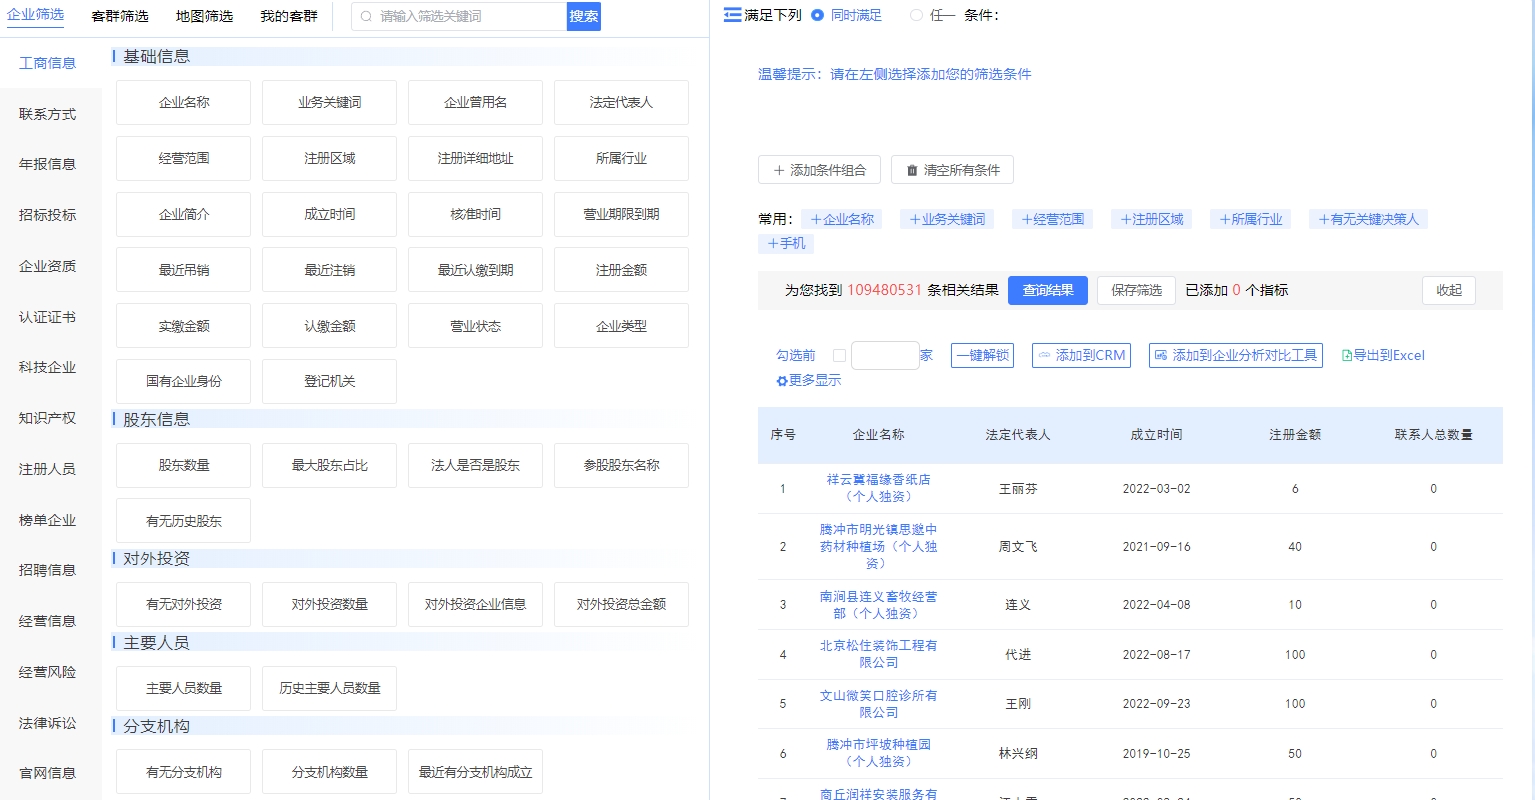1535x800 pixels.
Task: Click the trash icon on 清空所有条件
Action: 911,169
